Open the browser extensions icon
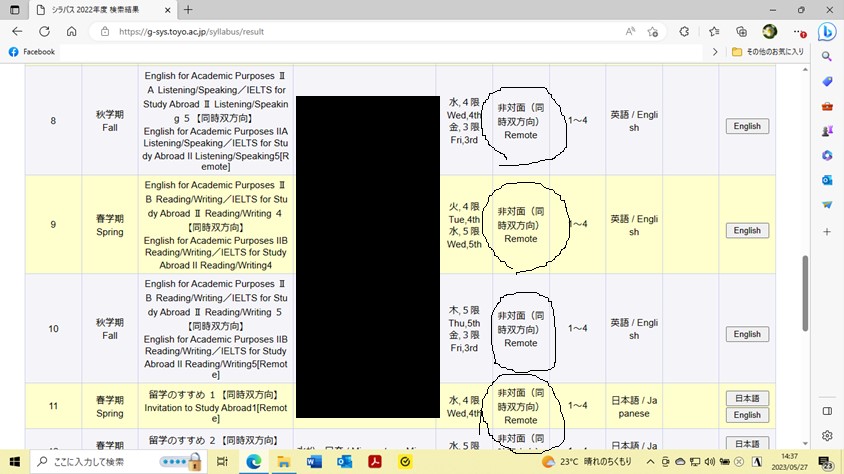844x474 pixels. (x=684, y=31)
